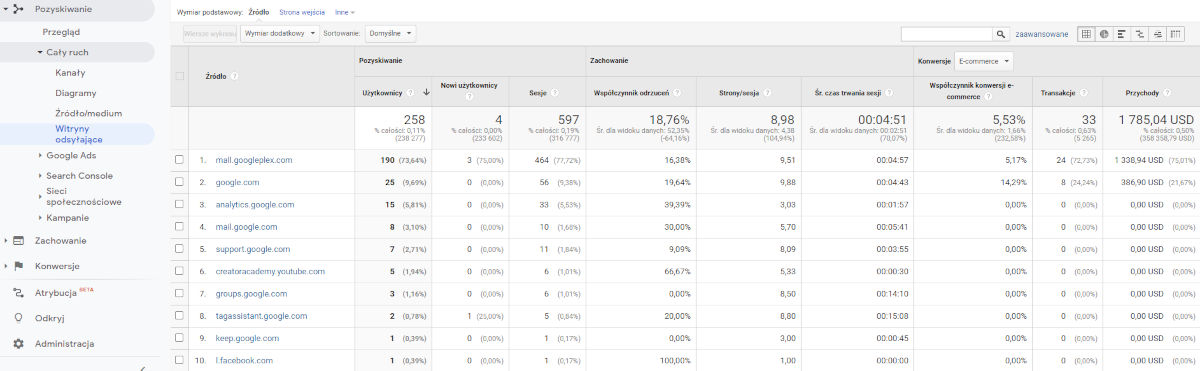
Task: Check the groups.google.com row checkbox
Action: tap(180, 294)
